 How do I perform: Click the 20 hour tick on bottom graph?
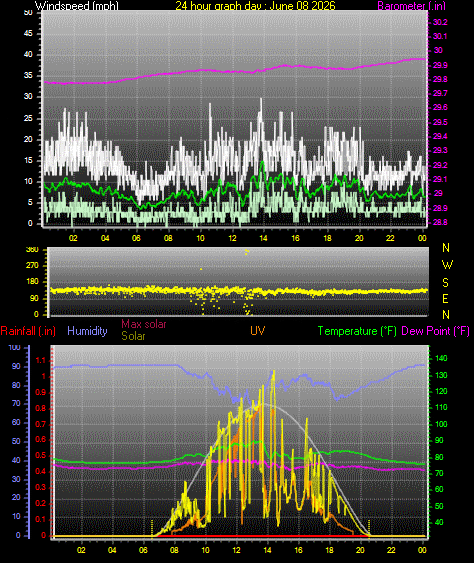(360, 550)
